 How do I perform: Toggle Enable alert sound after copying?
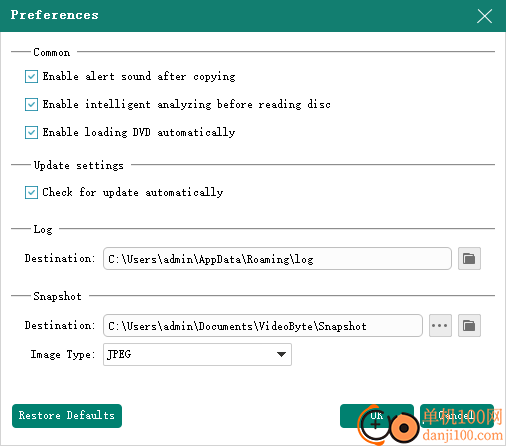pyautogui.click(x=31, y=76)
